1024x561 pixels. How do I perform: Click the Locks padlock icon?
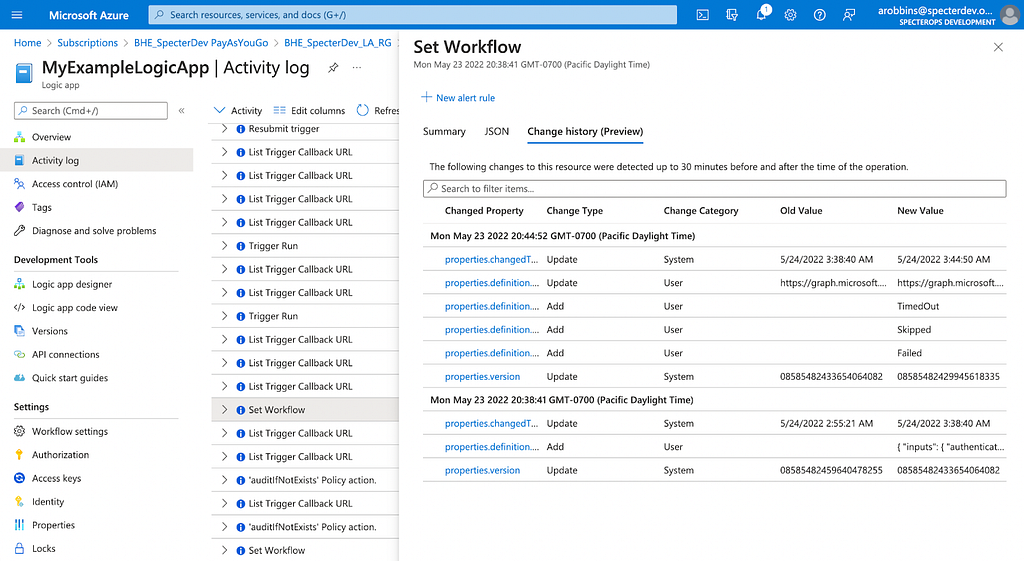click(x=20, y=549)
